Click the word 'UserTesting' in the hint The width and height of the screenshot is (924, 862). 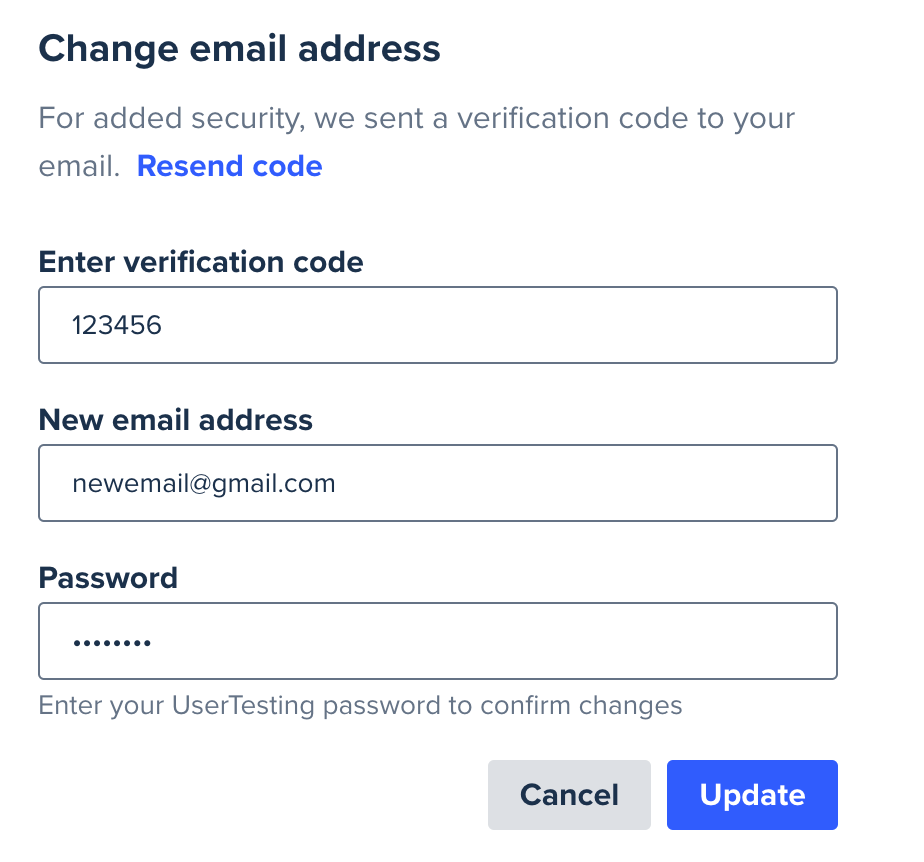pyautogui.click(x=243, y=705)
